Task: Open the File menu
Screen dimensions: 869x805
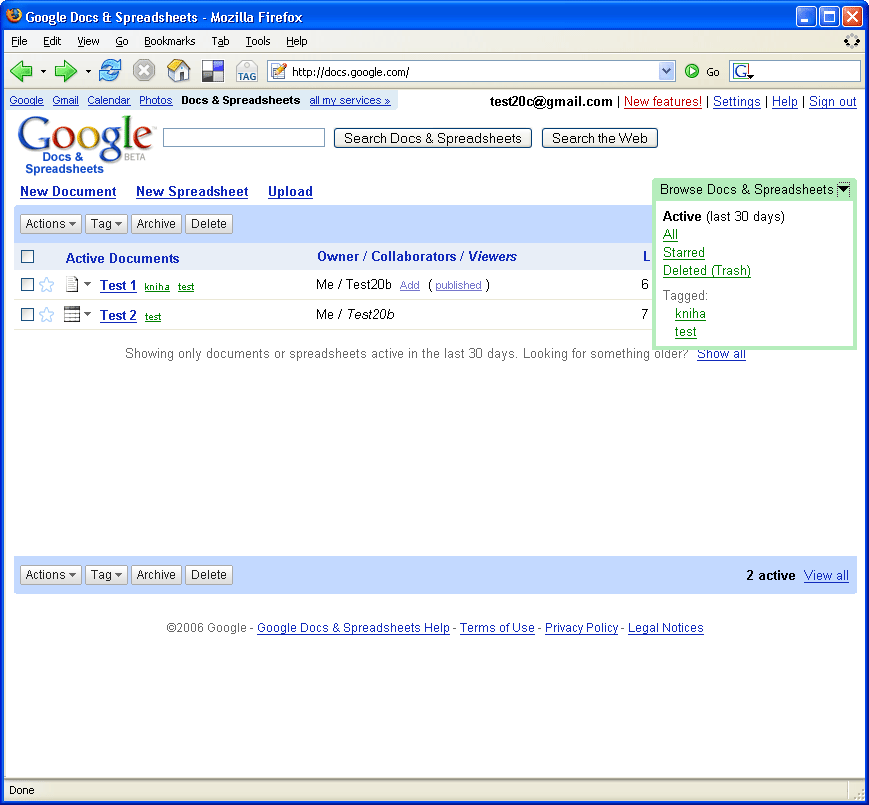Action: 19,41
